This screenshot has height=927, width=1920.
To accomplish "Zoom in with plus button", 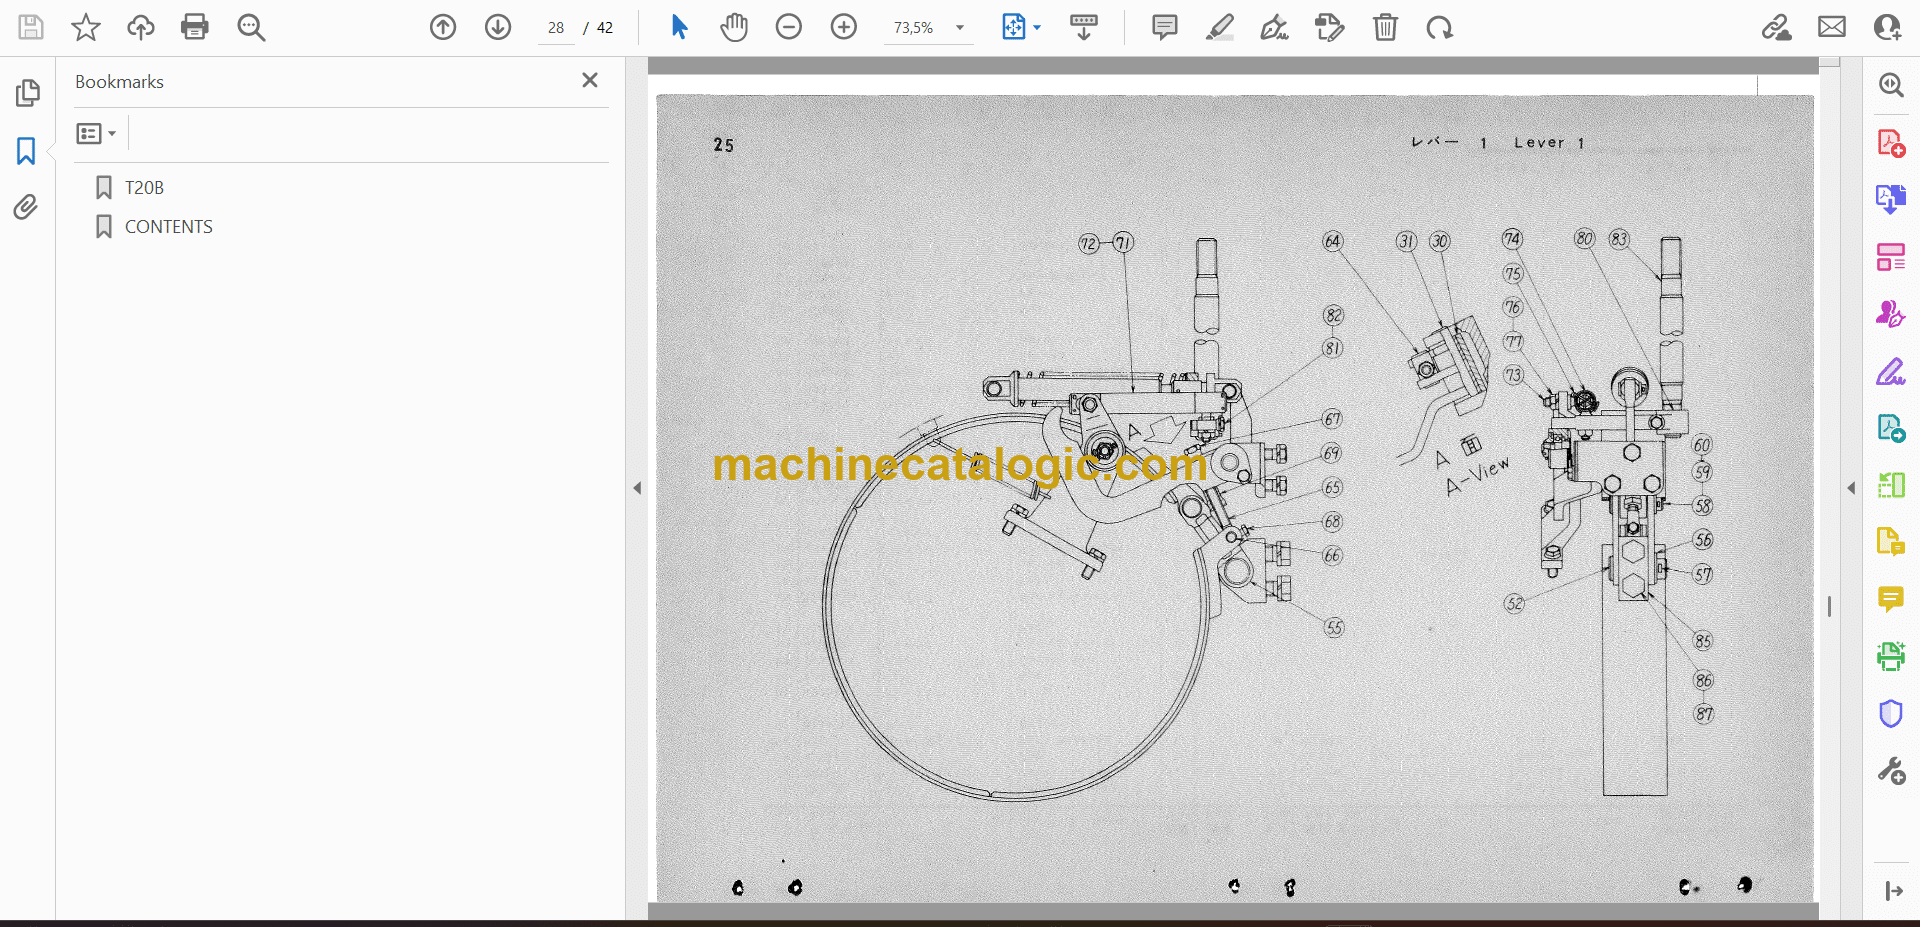I will tap(844, 27).
